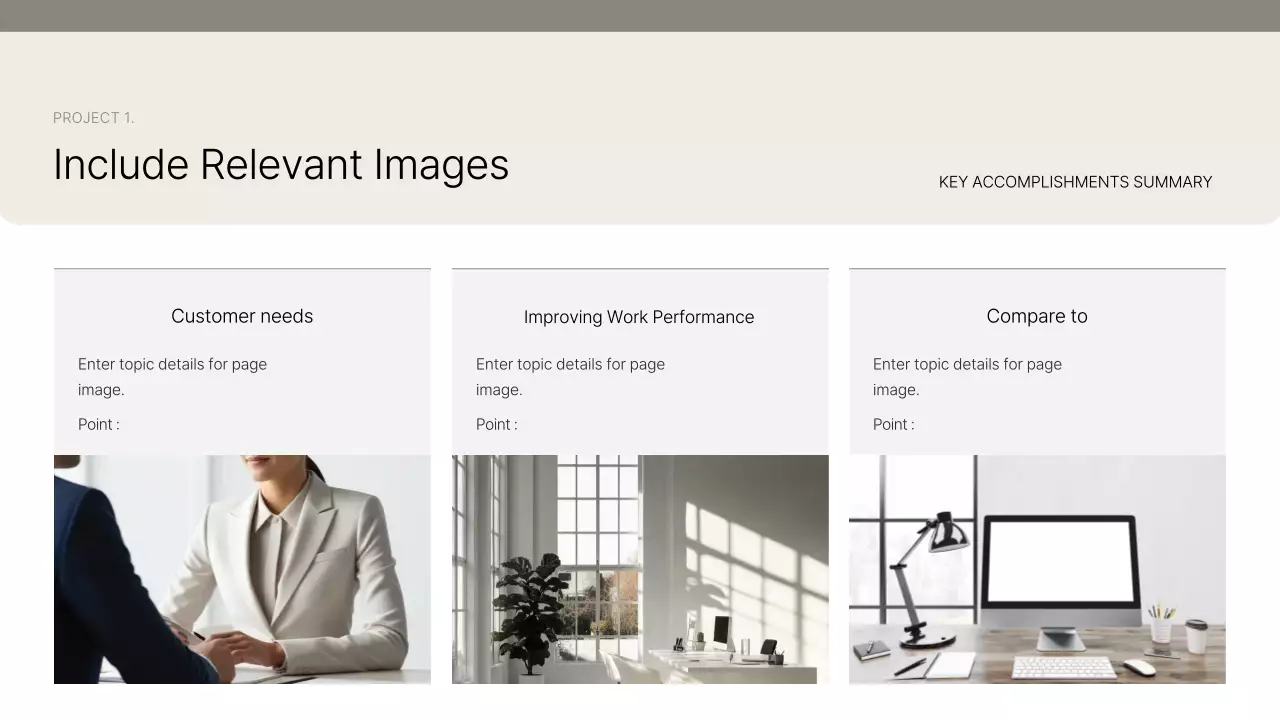Click the Compare to heading
Image resolution: width=1280 pixels, height=720 pixels.
point(1036,316)
